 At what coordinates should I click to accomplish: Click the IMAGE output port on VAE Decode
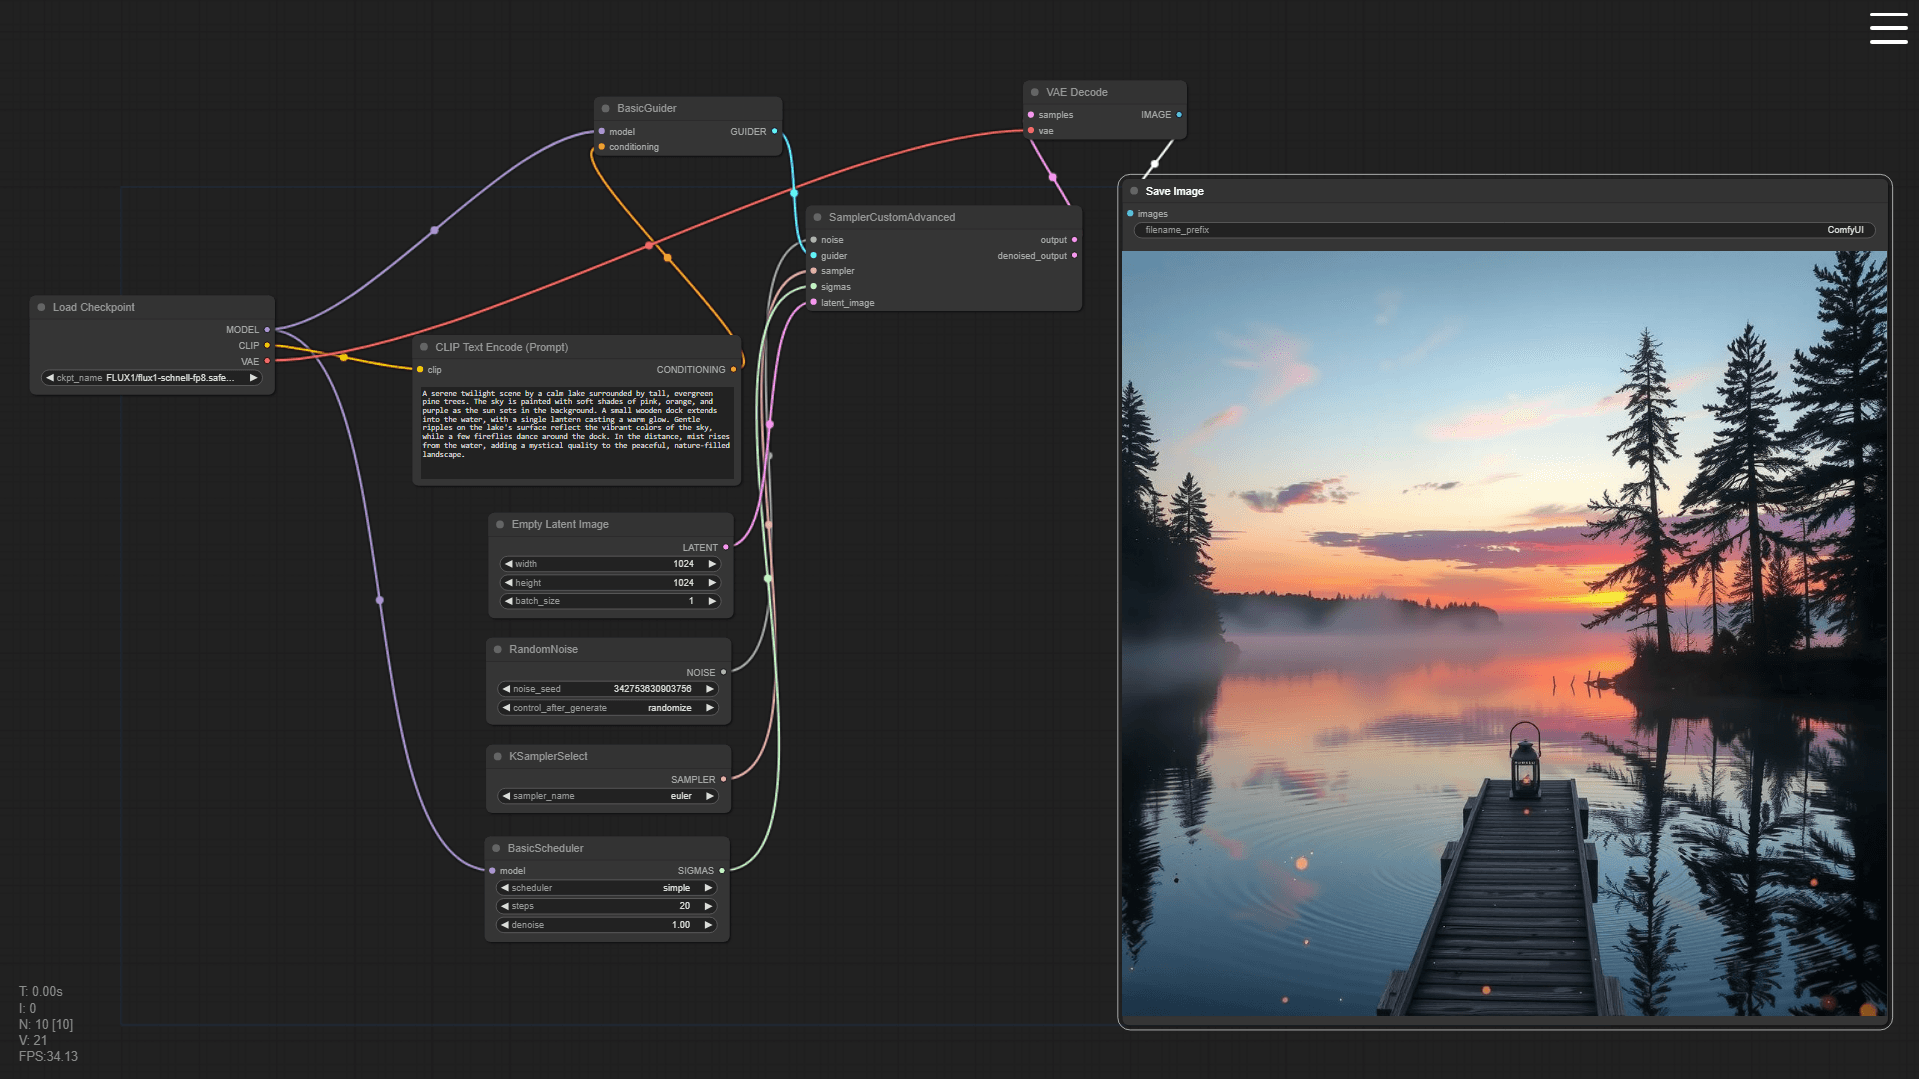[1179, 115]
